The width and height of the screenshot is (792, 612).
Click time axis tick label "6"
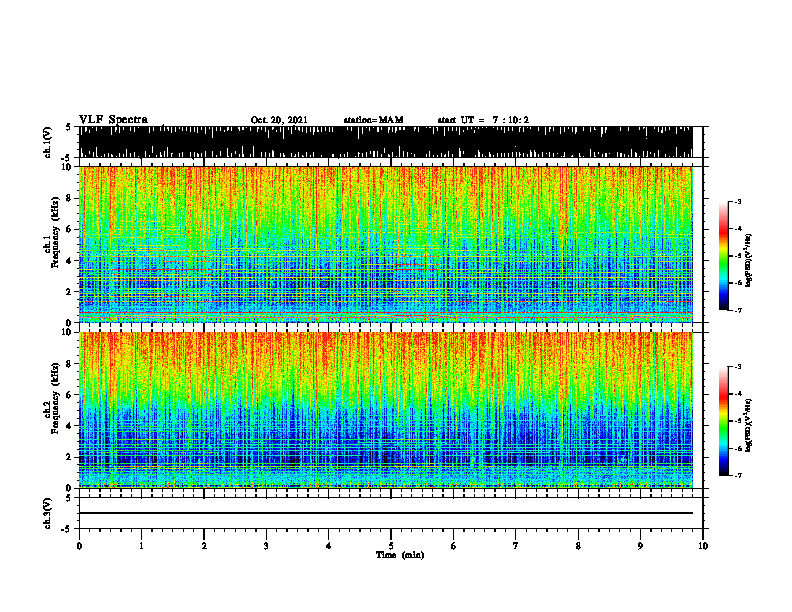(x=454, y=546)
